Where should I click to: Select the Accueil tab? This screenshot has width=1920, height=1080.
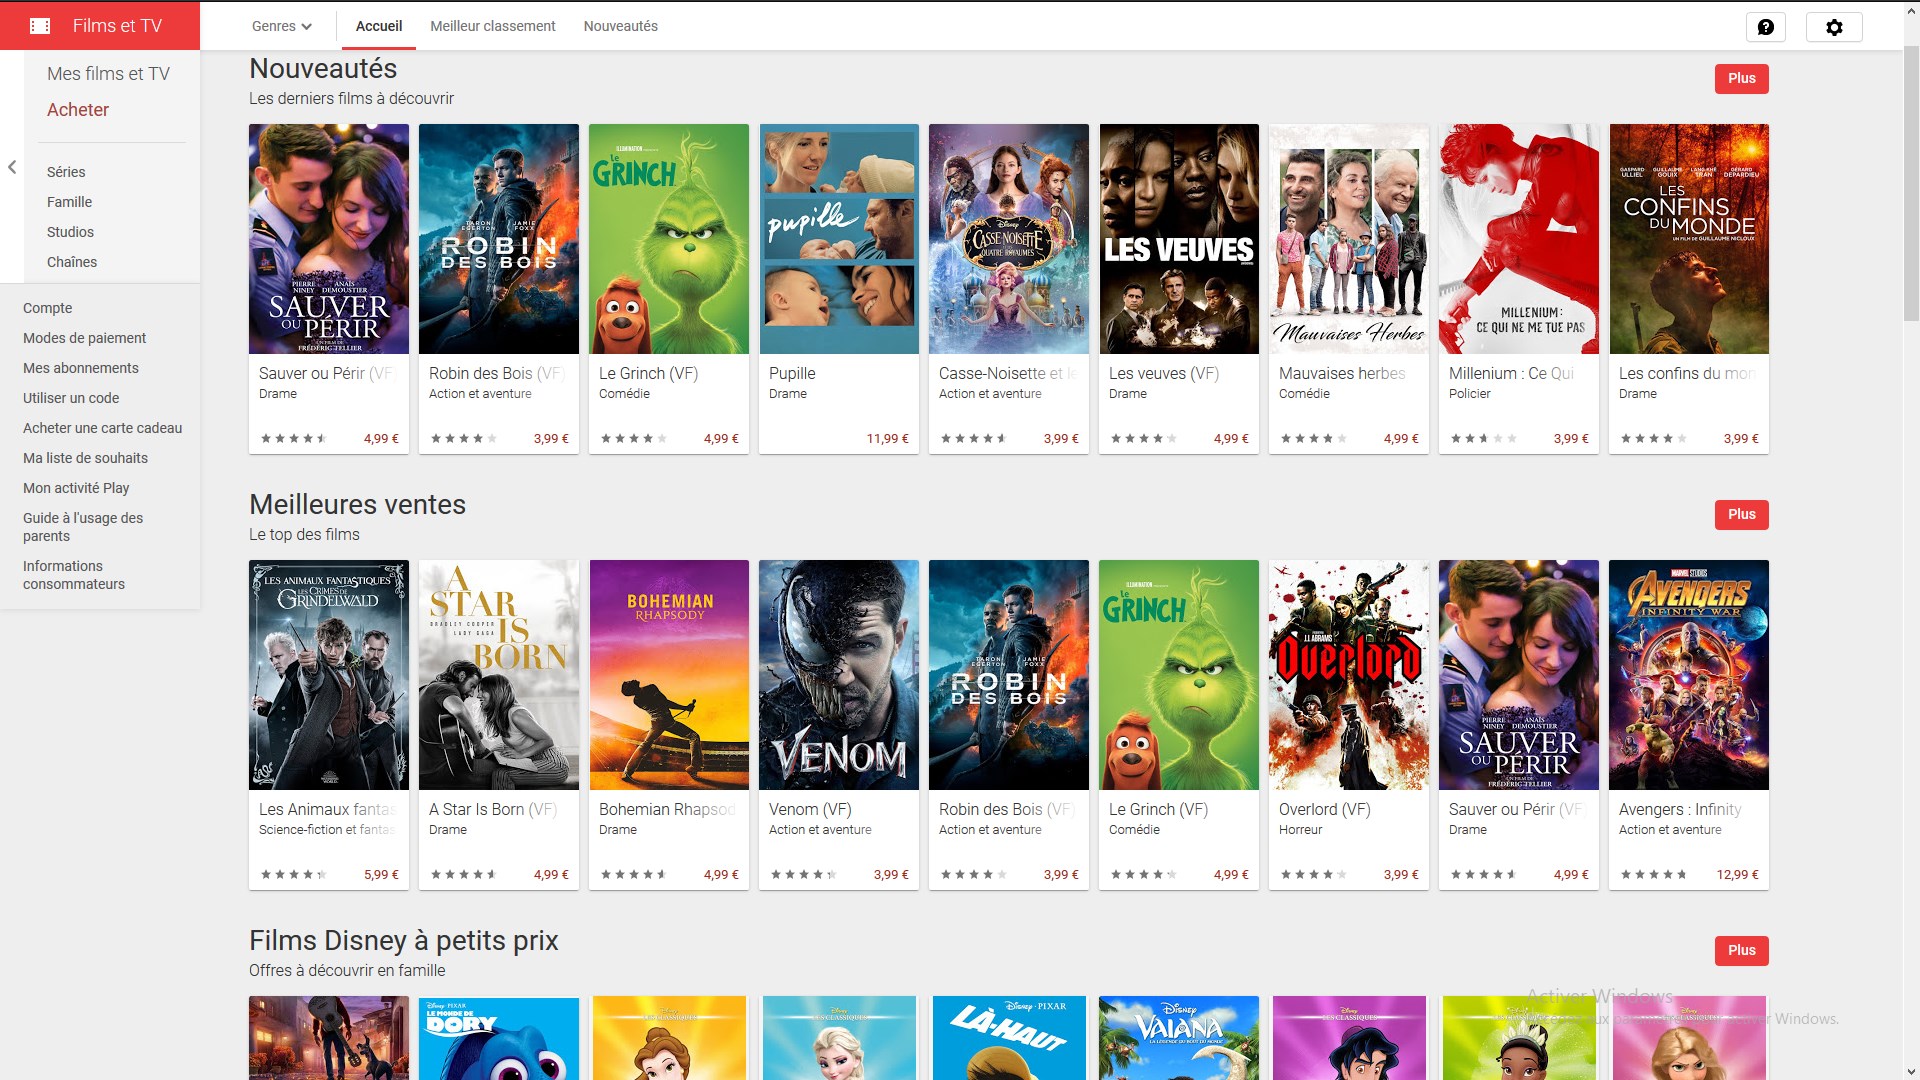click(x=378, y=26)
